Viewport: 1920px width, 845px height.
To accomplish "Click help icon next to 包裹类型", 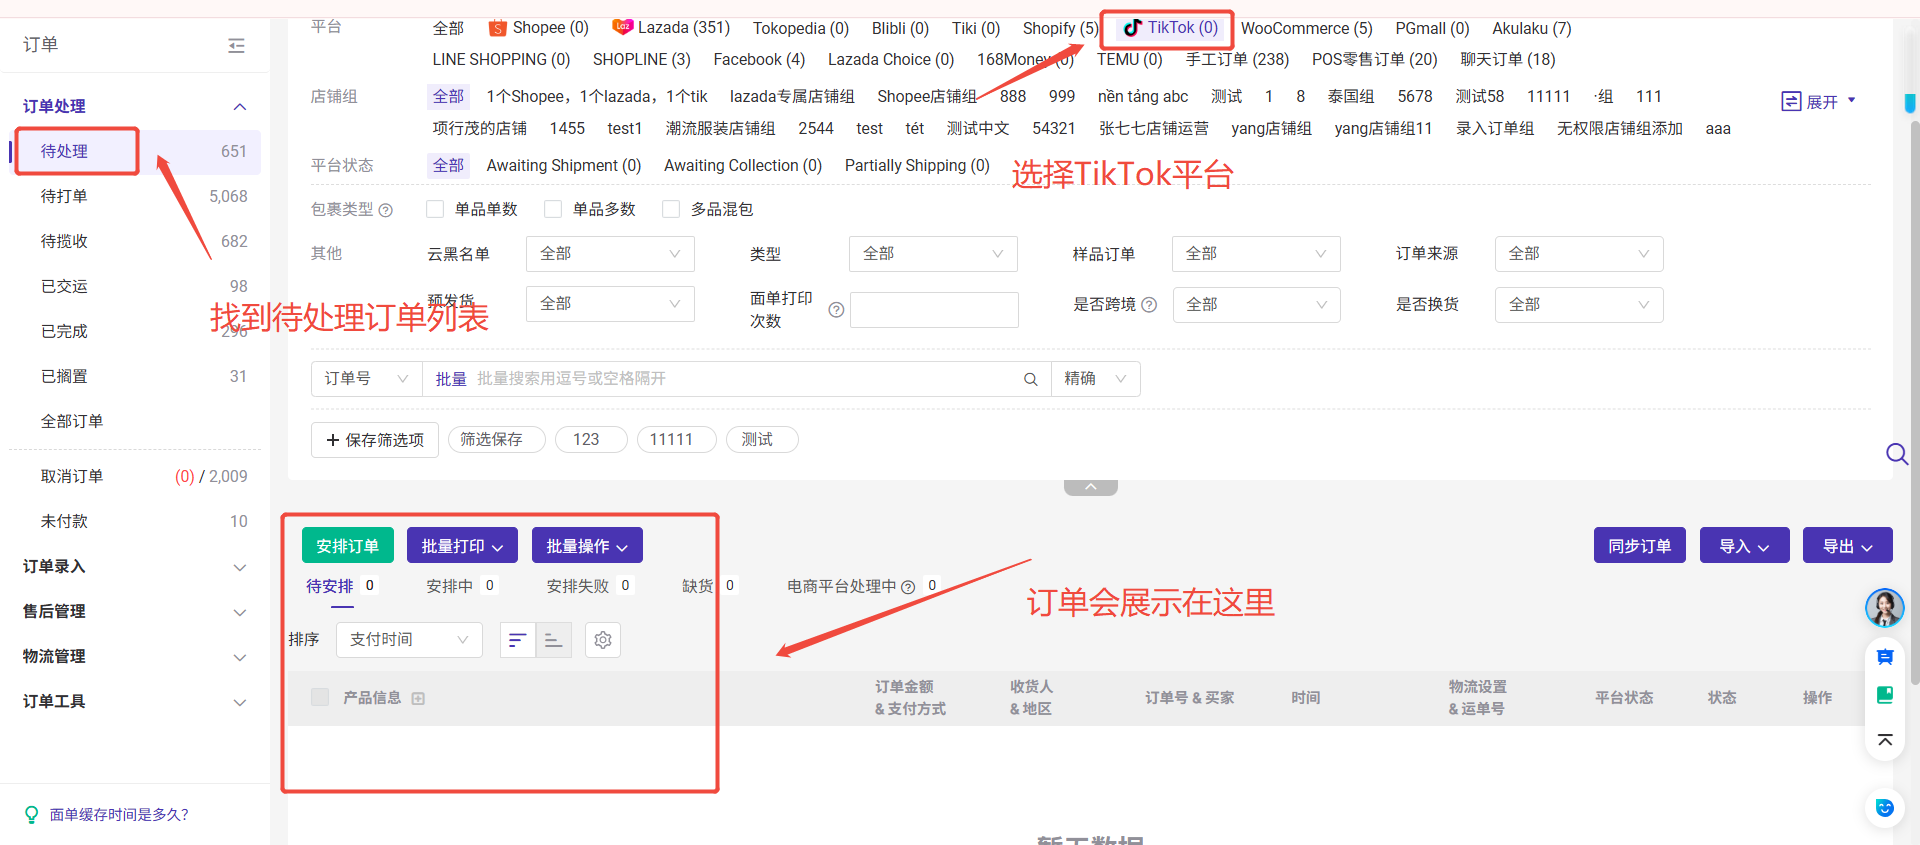I will pyautogui.click(x=386, y=210).
